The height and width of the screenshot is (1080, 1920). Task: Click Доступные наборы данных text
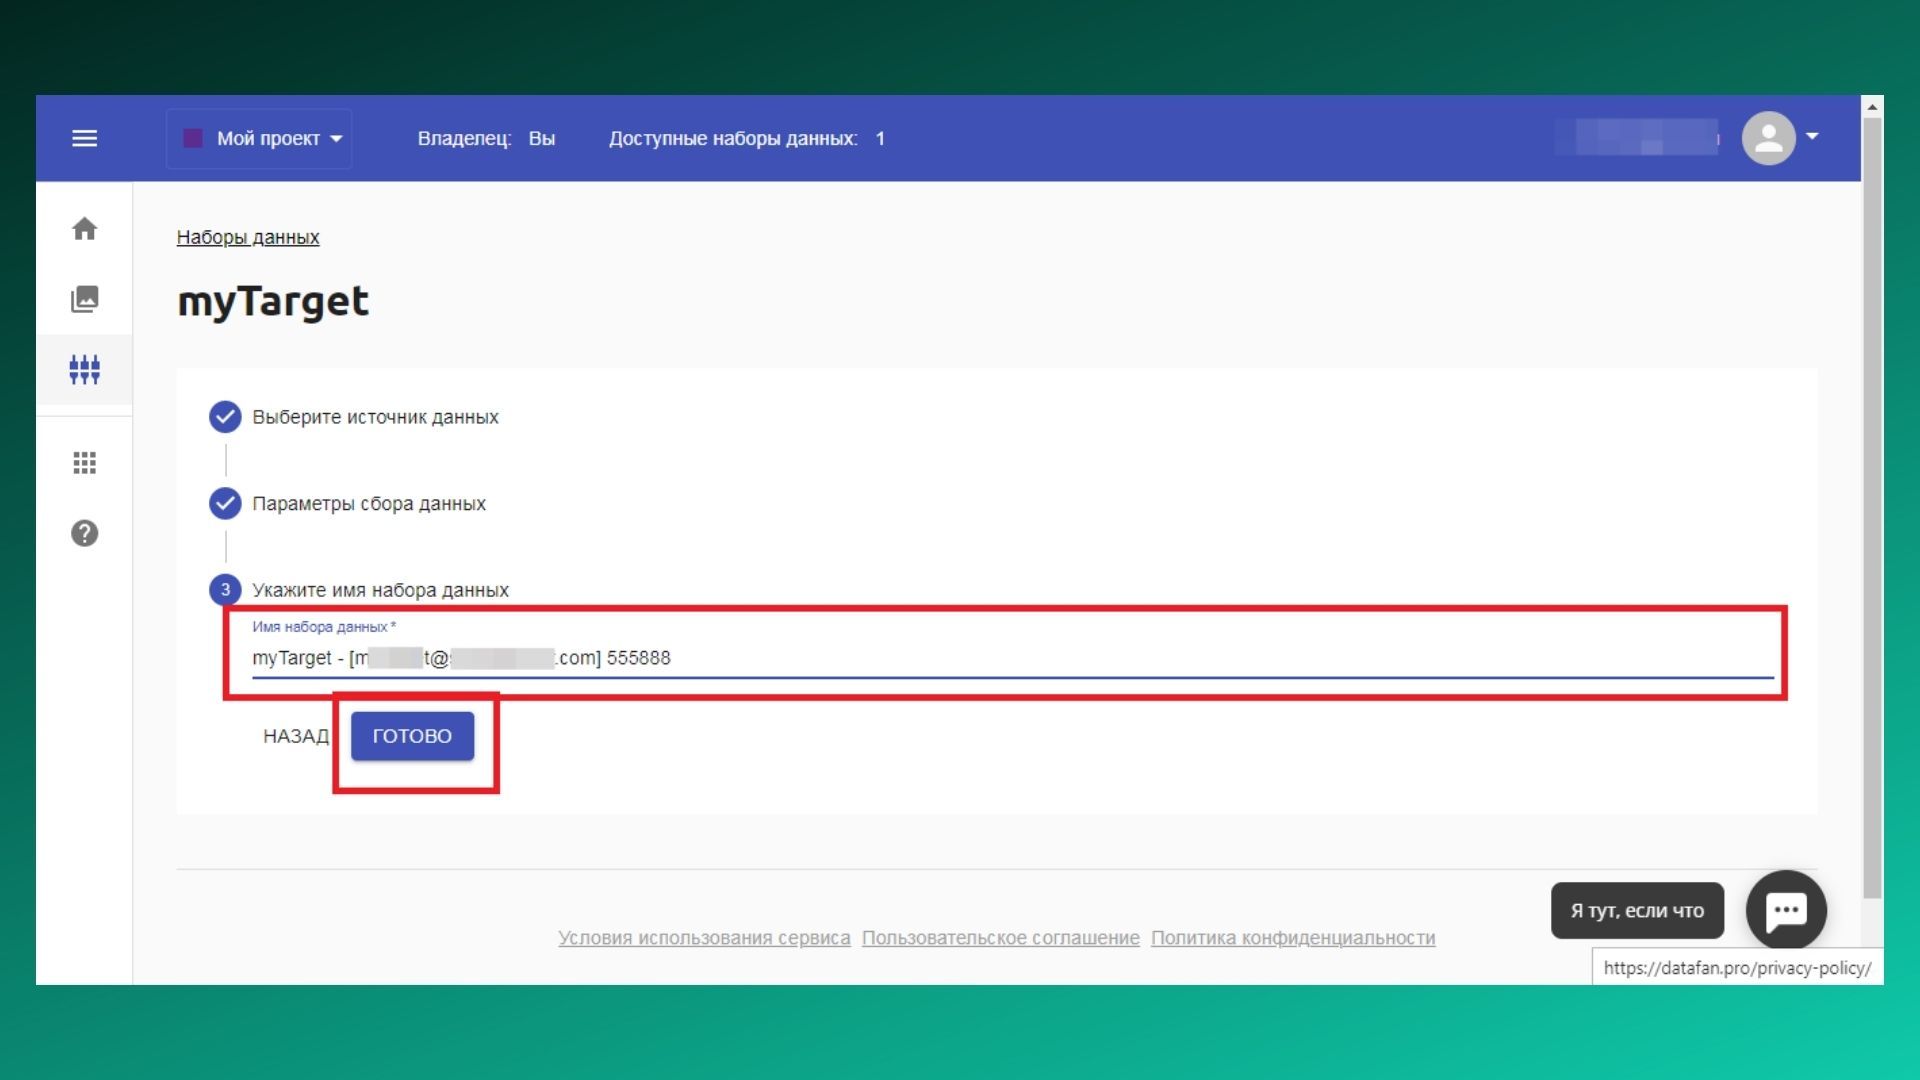pyautogui.click(x=747, y=139)
